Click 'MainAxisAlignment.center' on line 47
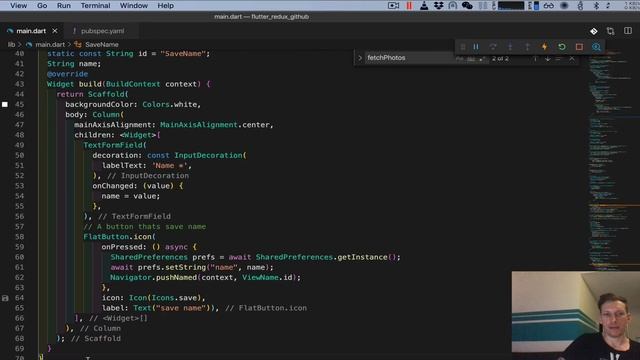Screen dimensions: 640x360 pos(215,125)
